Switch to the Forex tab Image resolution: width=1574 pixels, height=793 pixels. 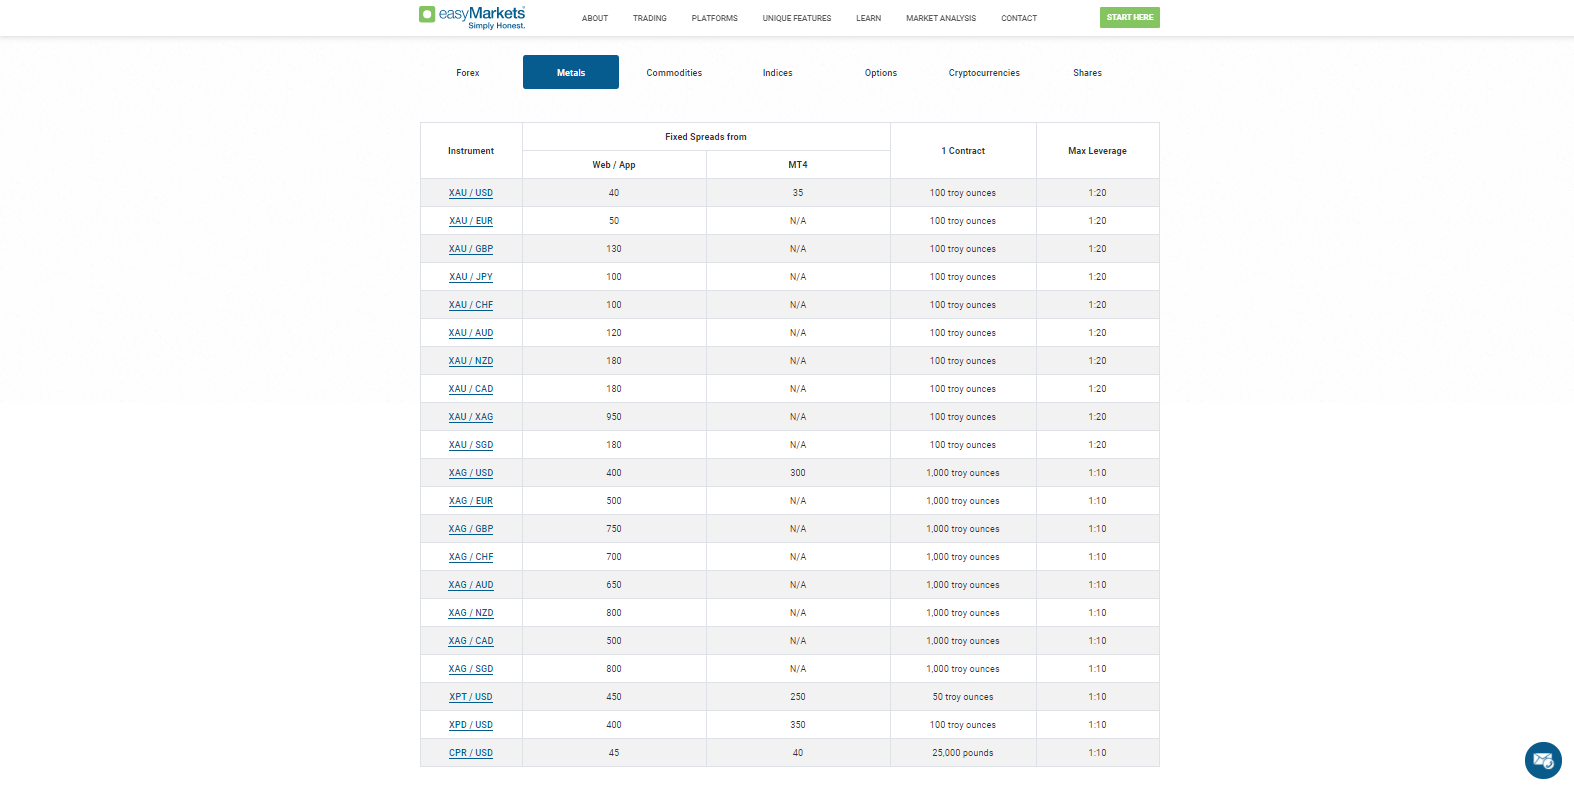tap(468, 73)
